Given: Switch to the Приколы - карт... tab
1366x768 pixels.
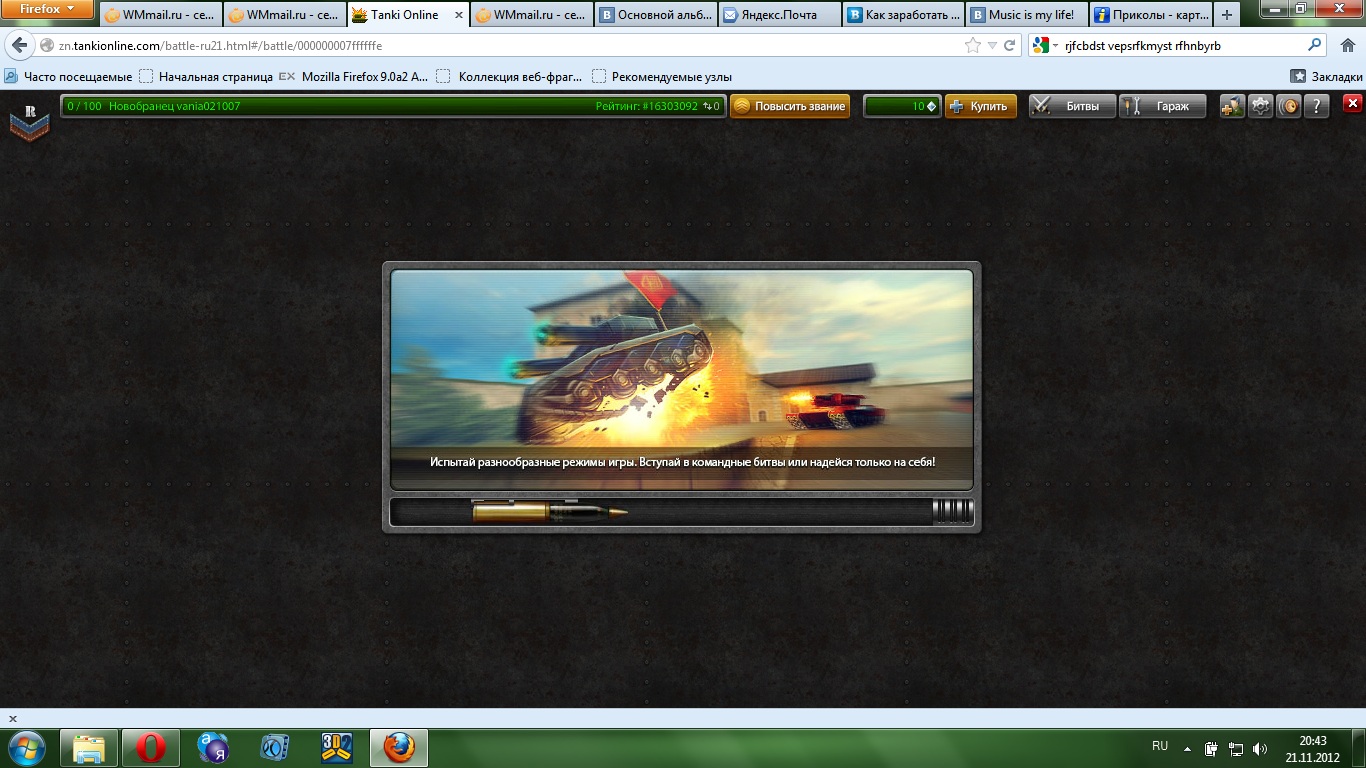Looking at the screenshot, I should (1149, 15).
